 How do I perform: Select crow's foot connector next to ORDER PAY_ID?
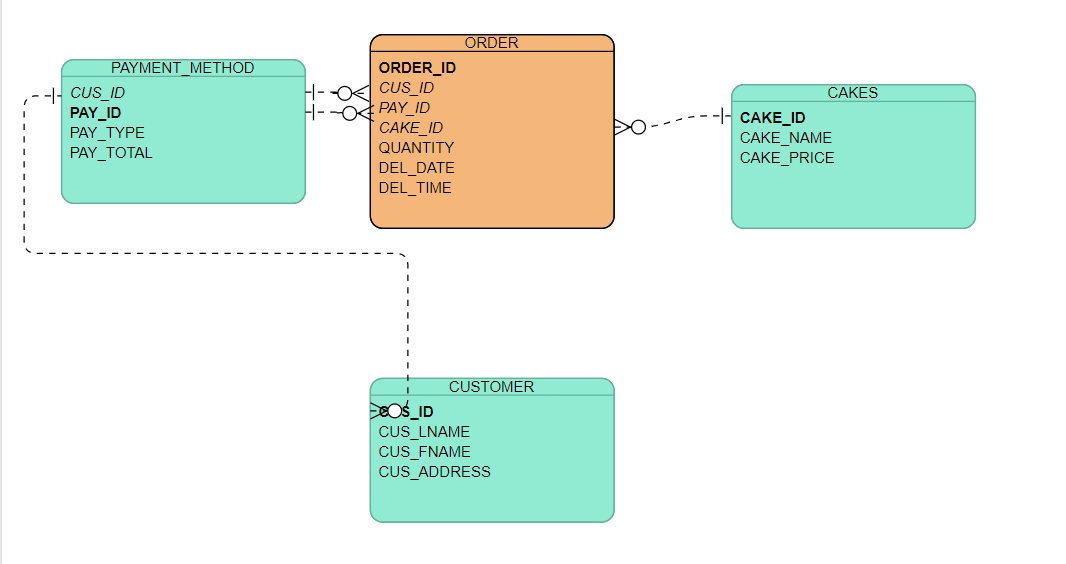coord(357,113)
